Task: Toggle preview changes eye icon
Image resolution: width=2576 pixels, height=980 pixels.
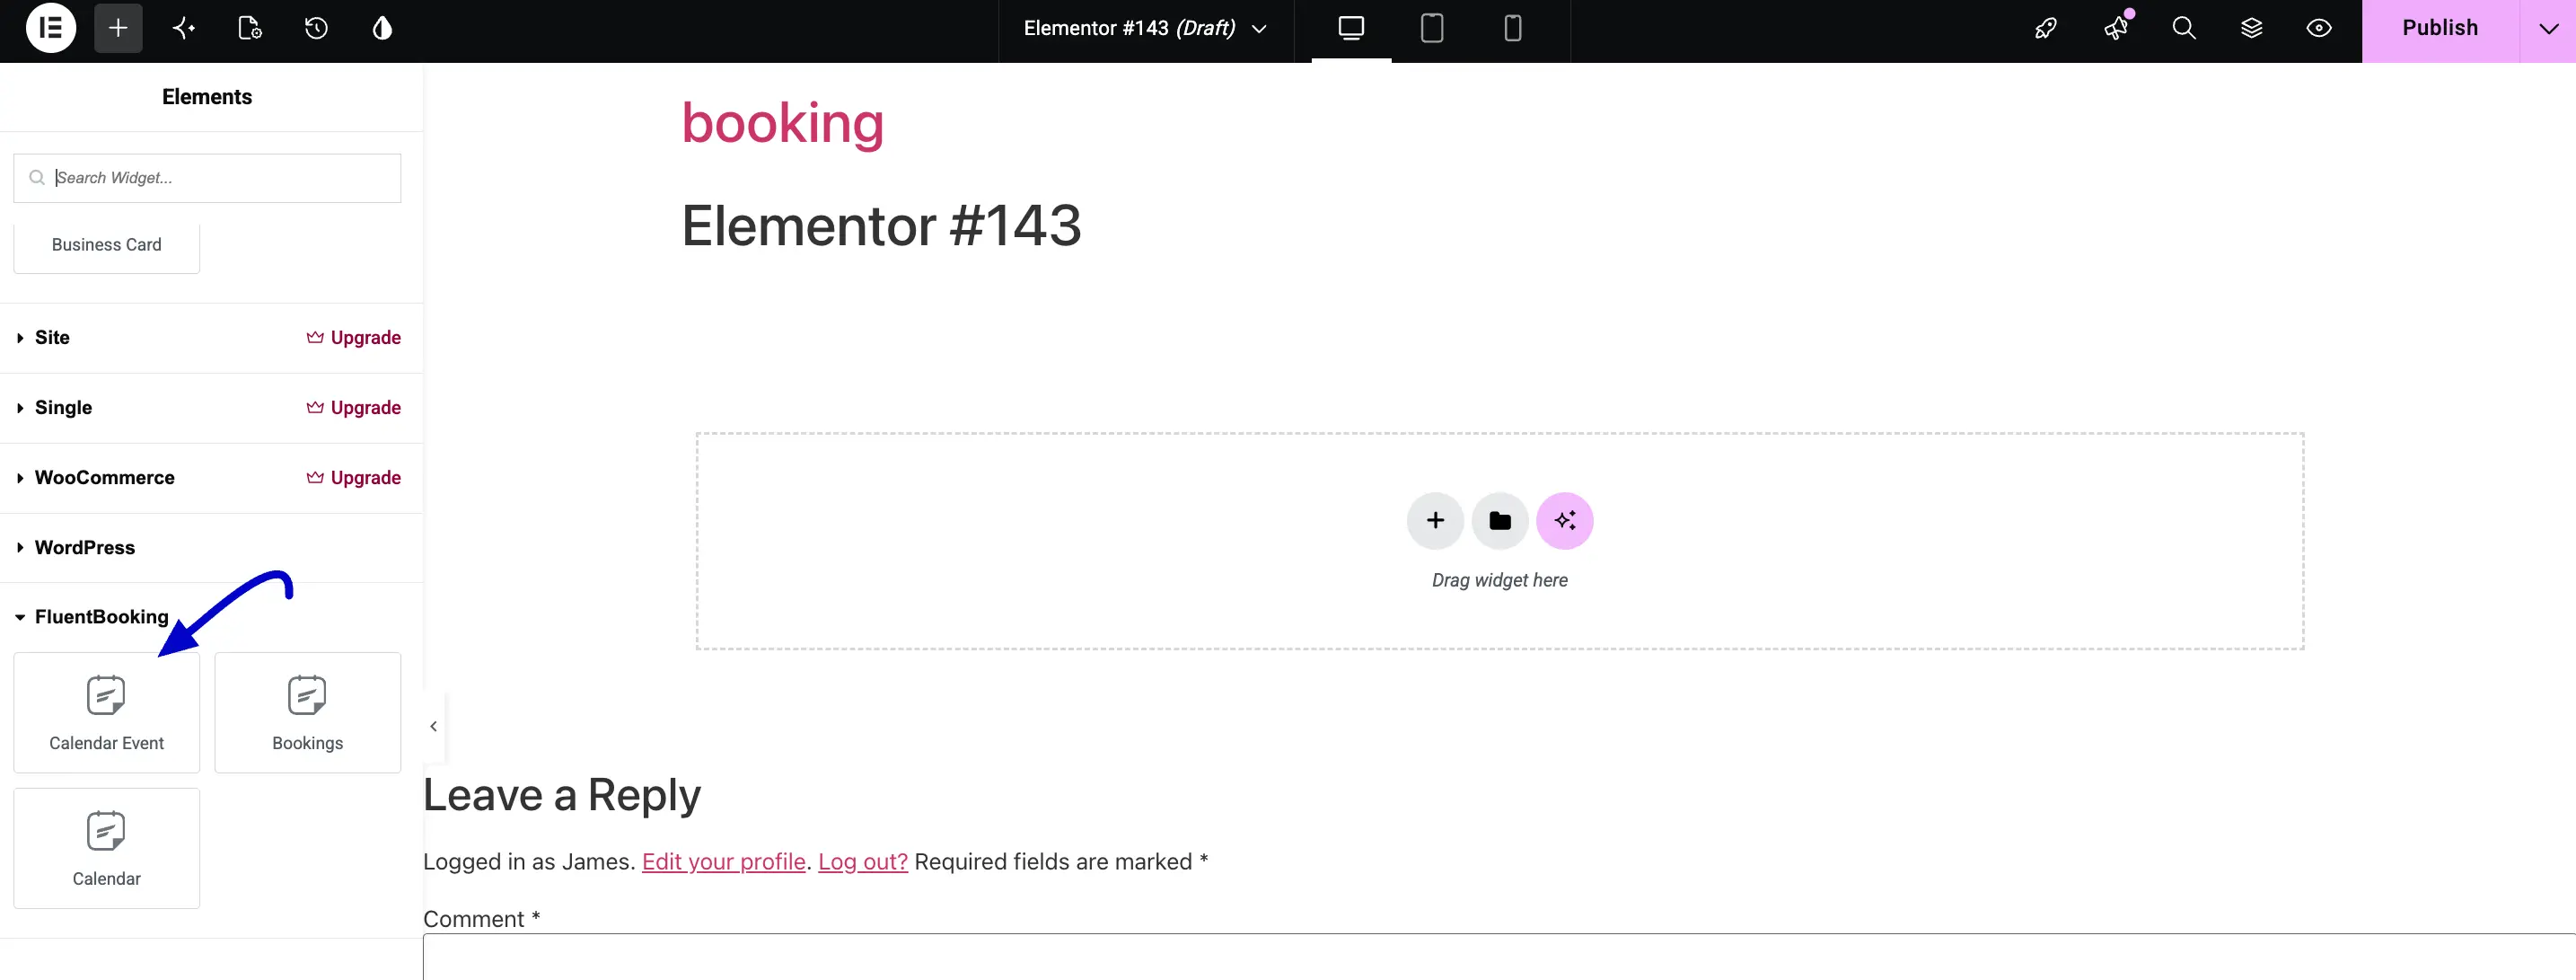Action: [2319, 28]
